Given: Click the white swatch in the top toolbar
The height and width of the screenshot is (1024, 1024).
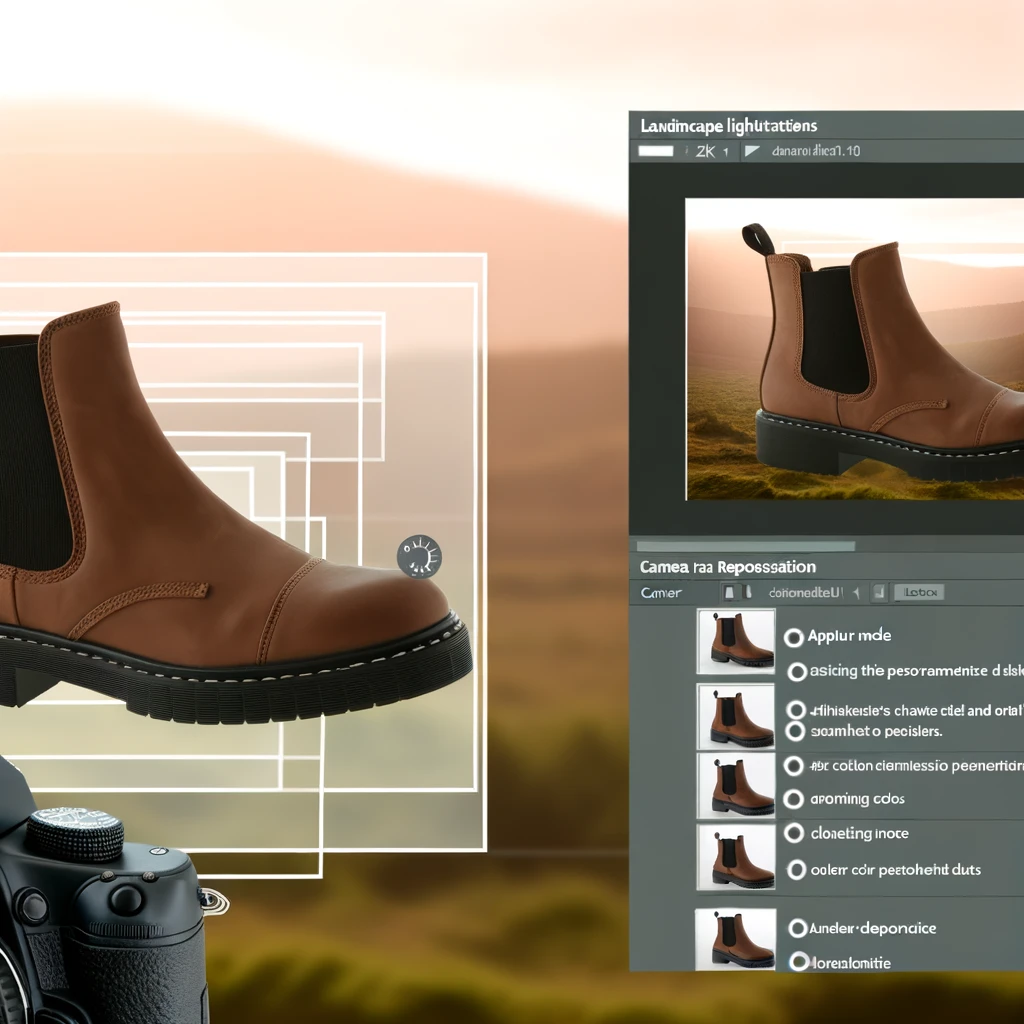Looking at the screenshot, I should (x=656, y=151).
